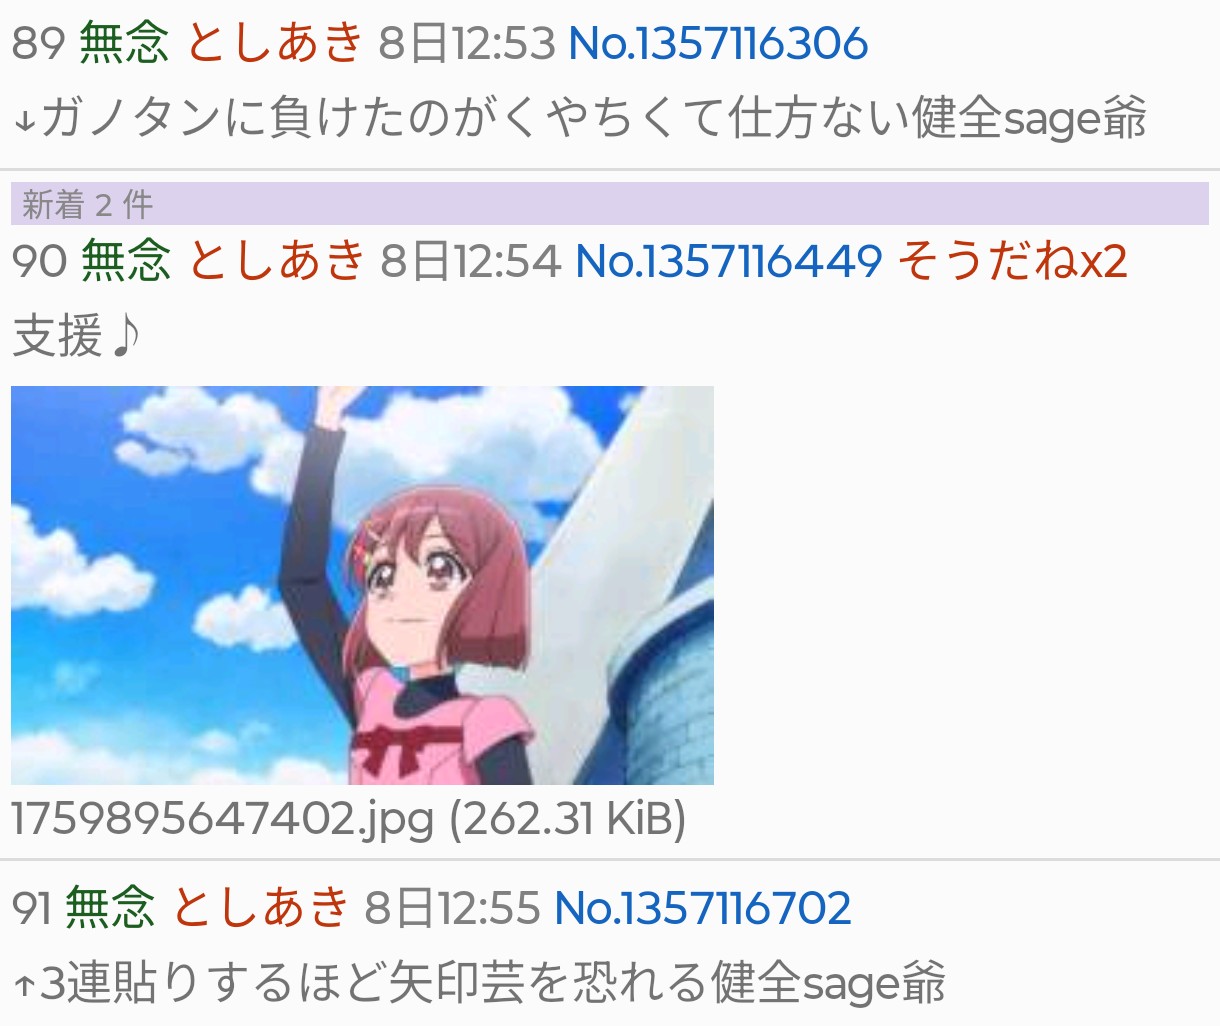Open post number No.1357116449 link
This screenshot has height=1026, width=1220.
[x=729, y=261]
